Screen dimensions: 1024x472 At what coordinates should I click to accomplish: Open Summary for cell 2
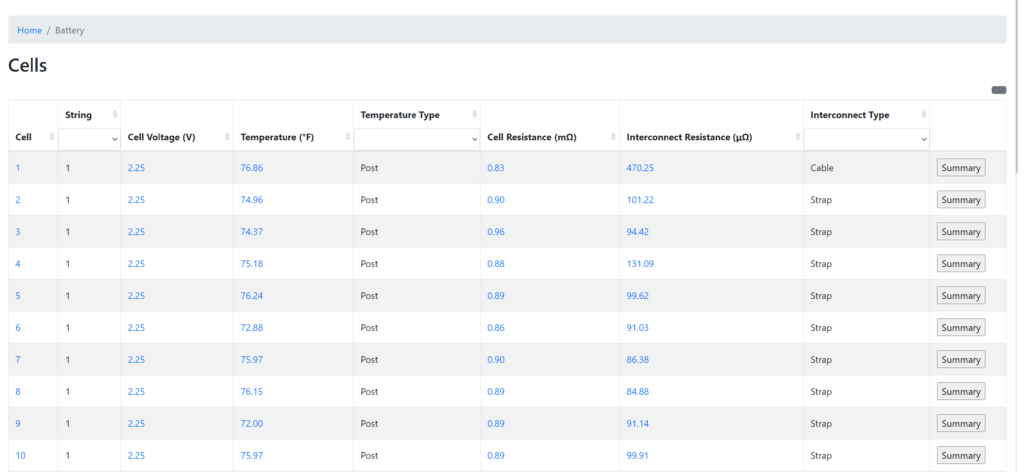(x=961, y=200)
